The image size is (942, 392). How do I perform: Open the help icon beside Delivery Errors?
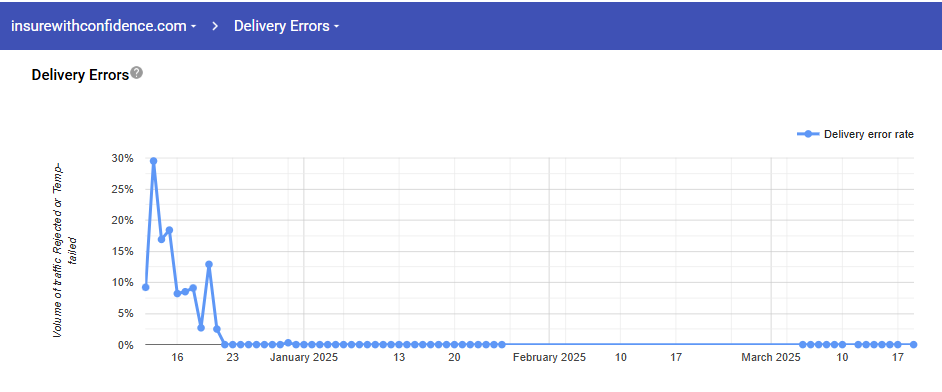pyautogui.click(x=137, y=73)
